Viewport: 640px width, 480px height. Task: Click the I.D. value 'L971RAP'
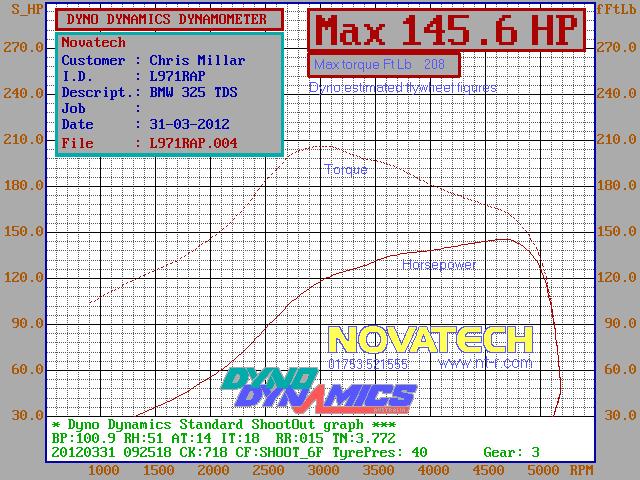coord(177,76)
